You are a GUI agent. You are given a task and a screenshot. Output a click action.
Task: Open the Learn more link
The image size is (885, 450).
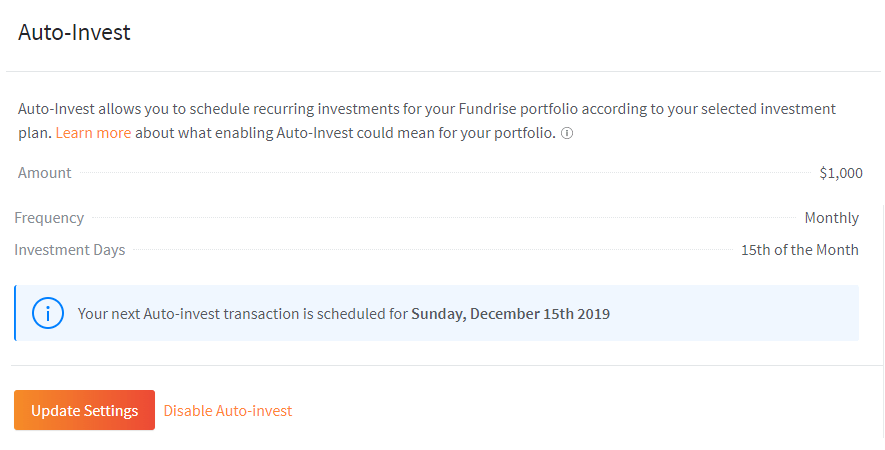[x=93, y=132]
